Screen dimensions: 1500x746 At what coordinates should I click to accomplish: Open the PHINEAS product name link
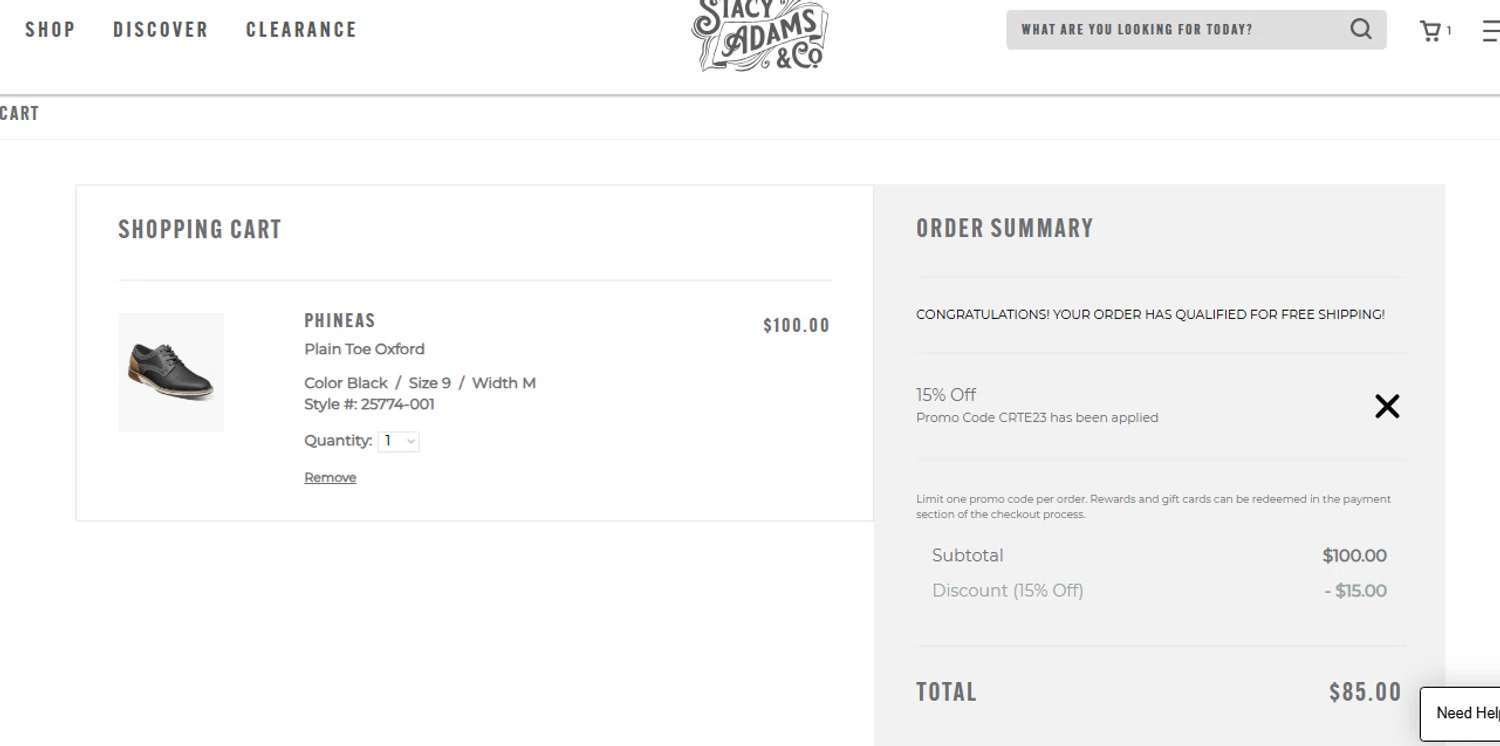pyautogui.click(x=340, y=321)
